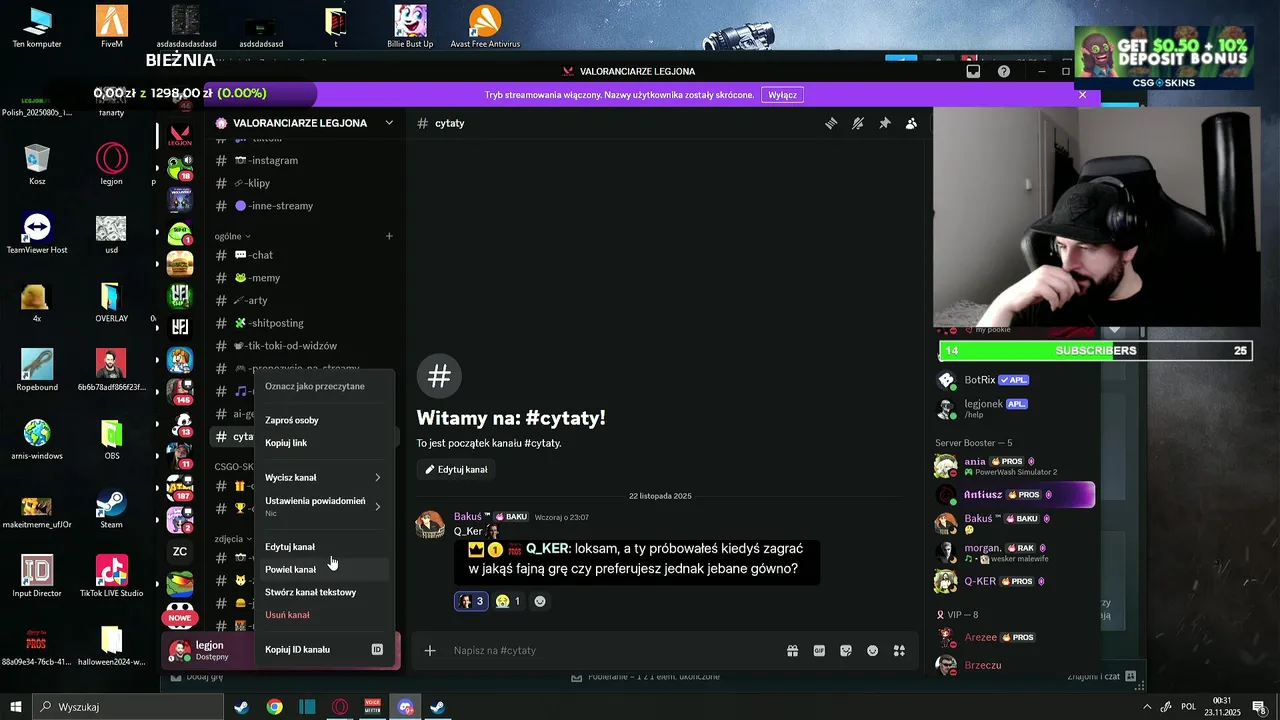The width and height of the screenshot is (1280, 720).
Task: Open the ZC server icon
Action: (180, 551)
